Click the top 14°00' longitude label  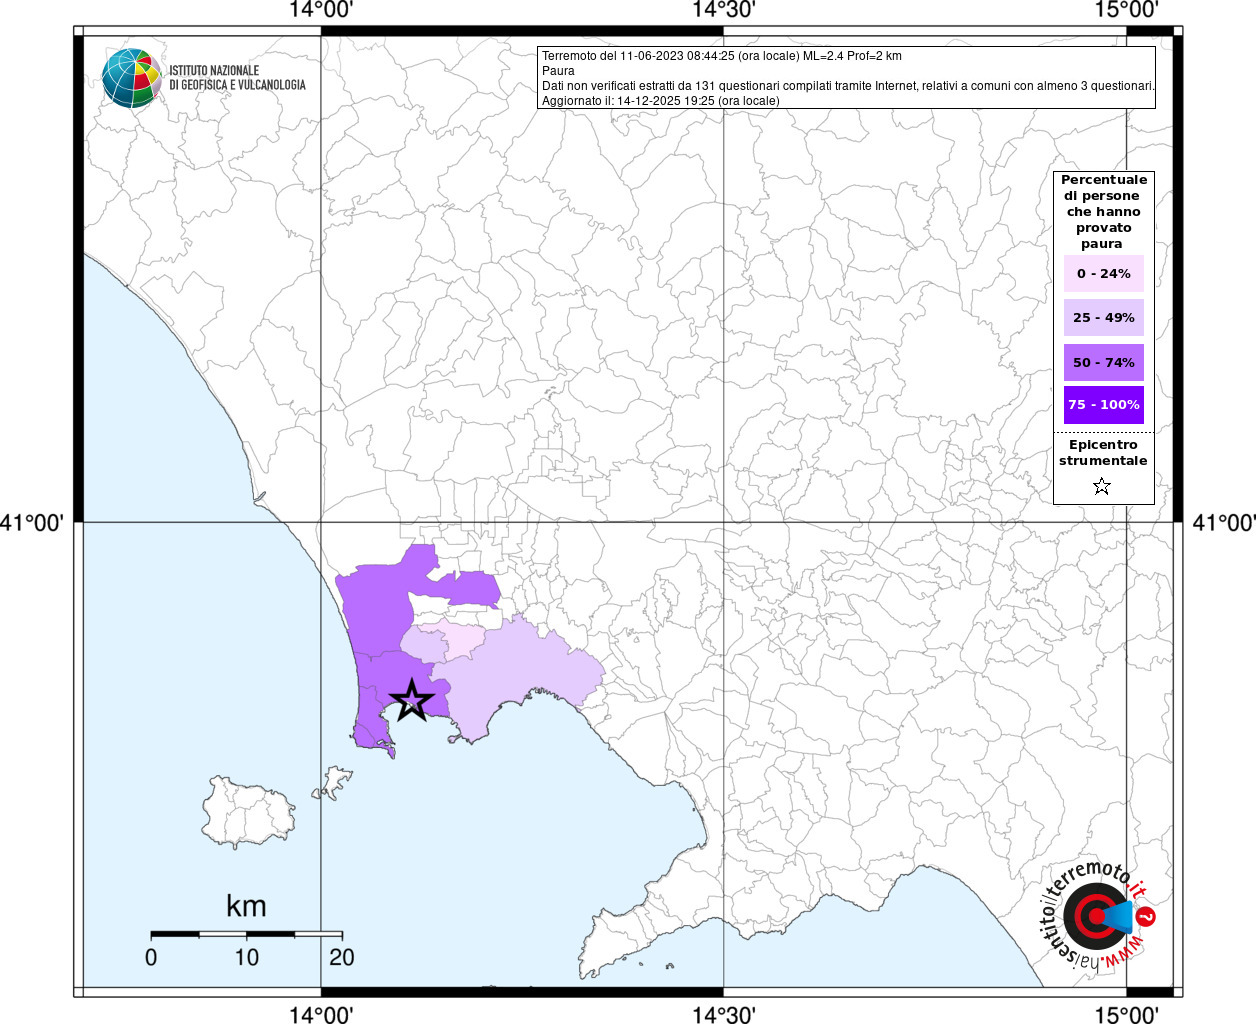321,10
